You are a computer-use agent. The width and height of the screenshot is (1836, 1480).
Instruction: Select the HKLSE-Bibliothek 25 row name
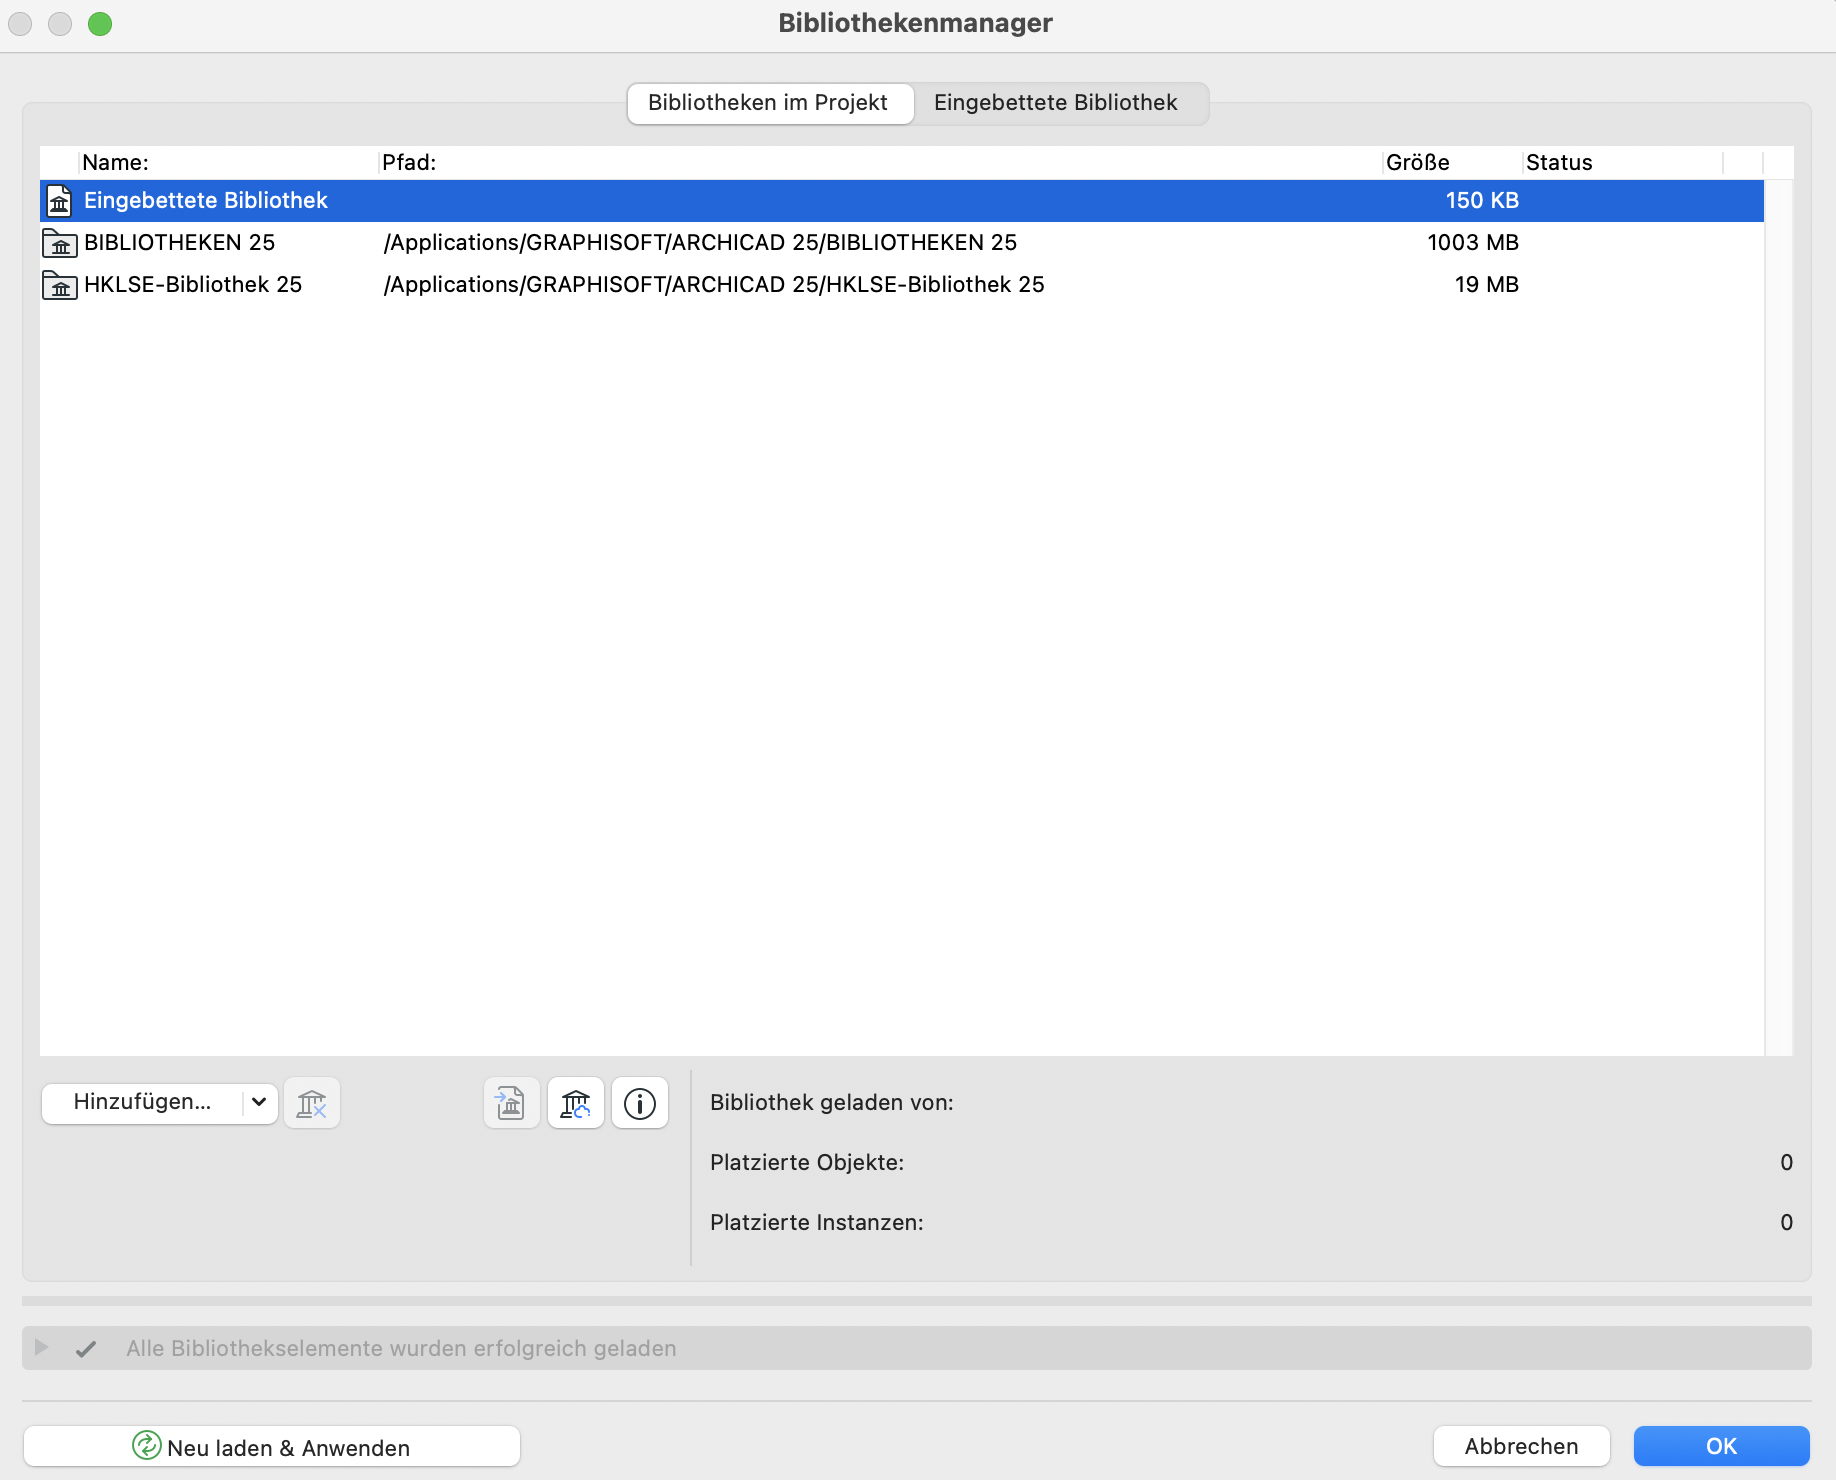click(x=193, y=285)
